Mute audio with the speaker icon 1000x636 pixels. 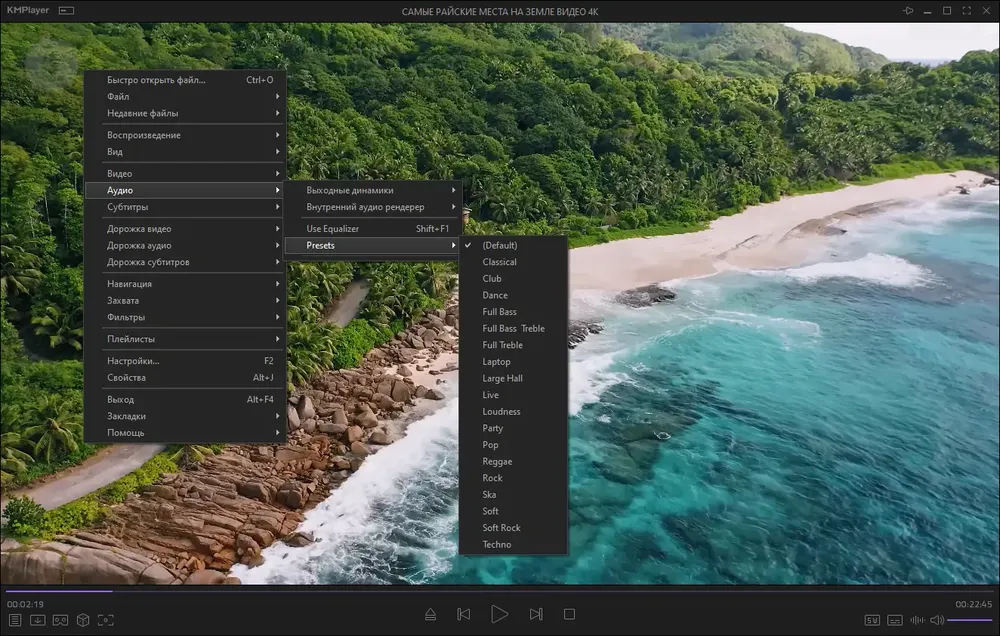click(x=937, y=620)
